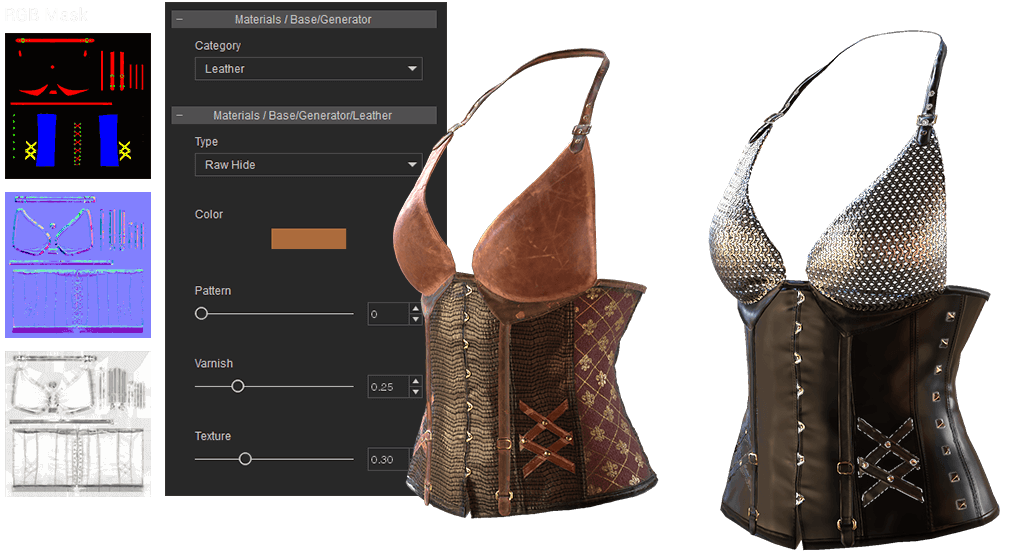Click the Varnish slider handle
This screenshot has height=554, width=1010.
238,386
